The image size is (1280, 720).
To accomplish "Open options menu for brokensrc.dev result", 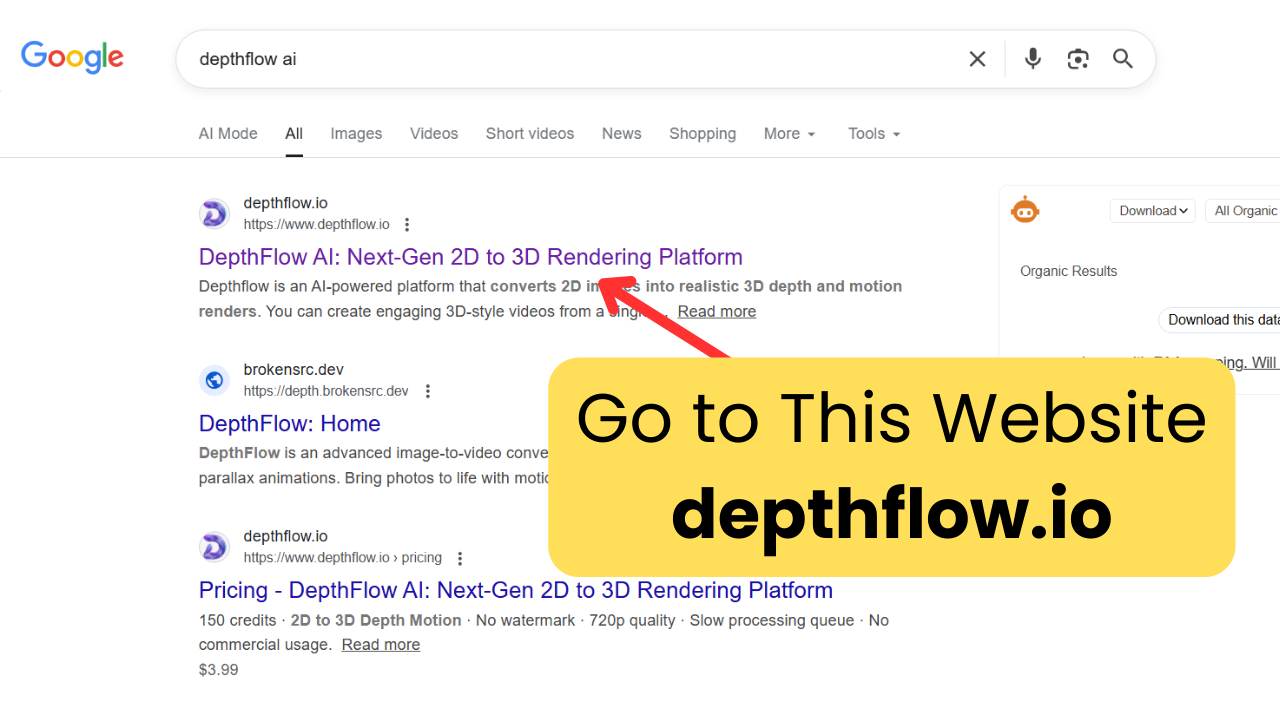I will 428,391.
